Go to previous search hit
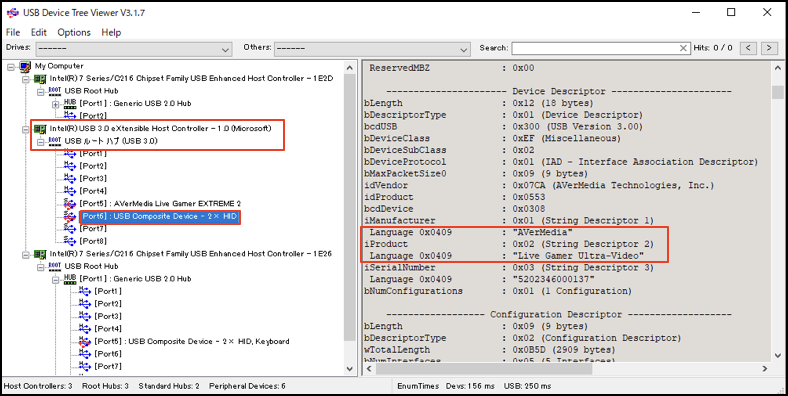The width and height of the screenshot is (788, 396). click(x=748, y=48)
